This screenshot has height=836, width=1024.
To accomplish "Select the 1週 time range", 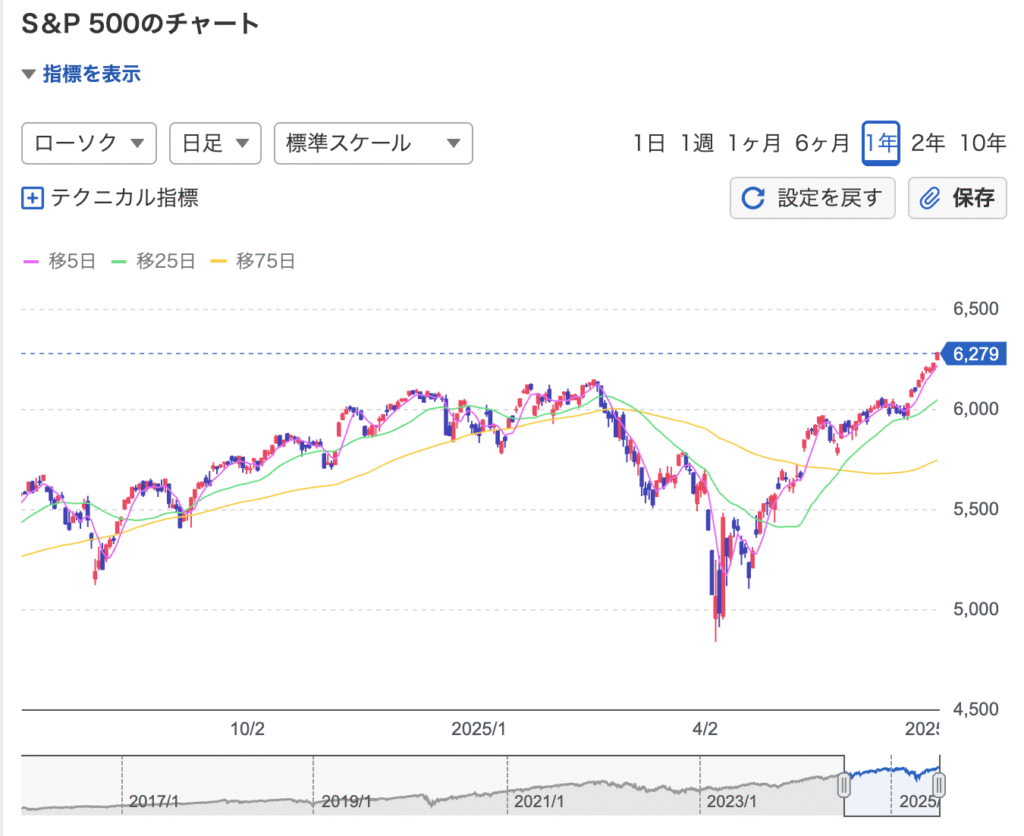I will (697, 142).
